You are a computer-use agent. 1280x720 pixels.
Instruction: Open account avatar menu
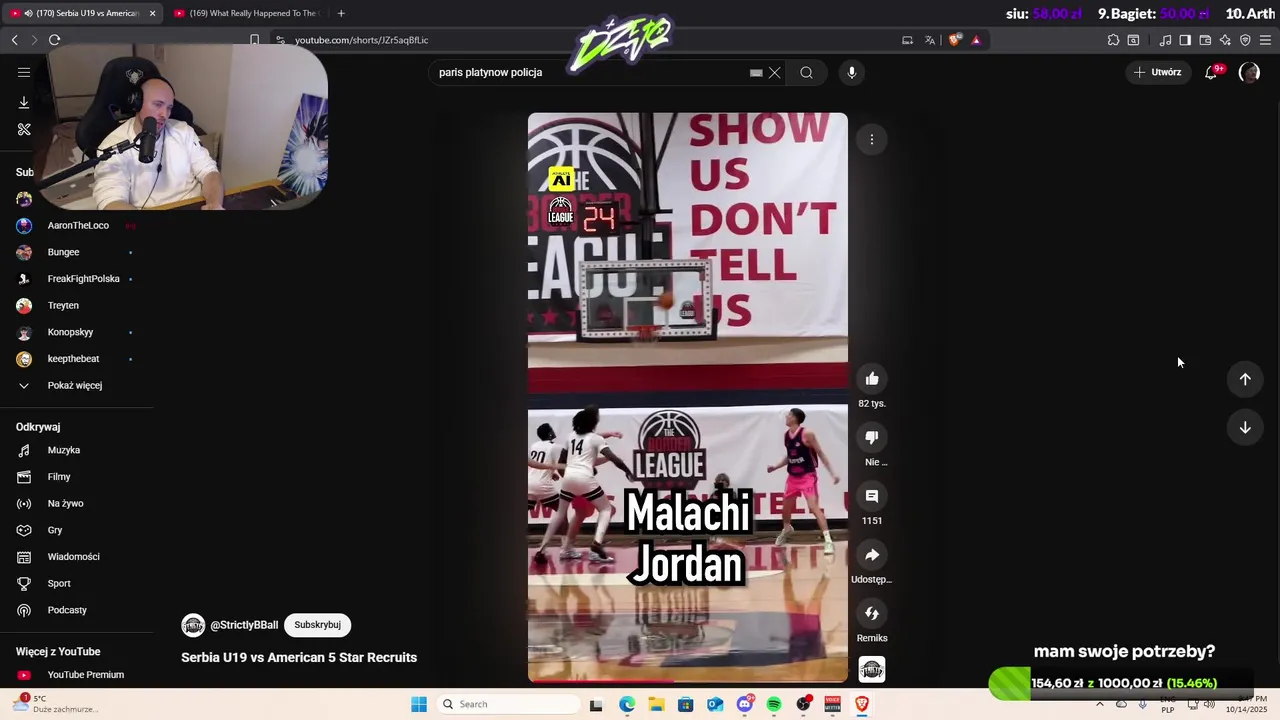tap(1249, 72)
